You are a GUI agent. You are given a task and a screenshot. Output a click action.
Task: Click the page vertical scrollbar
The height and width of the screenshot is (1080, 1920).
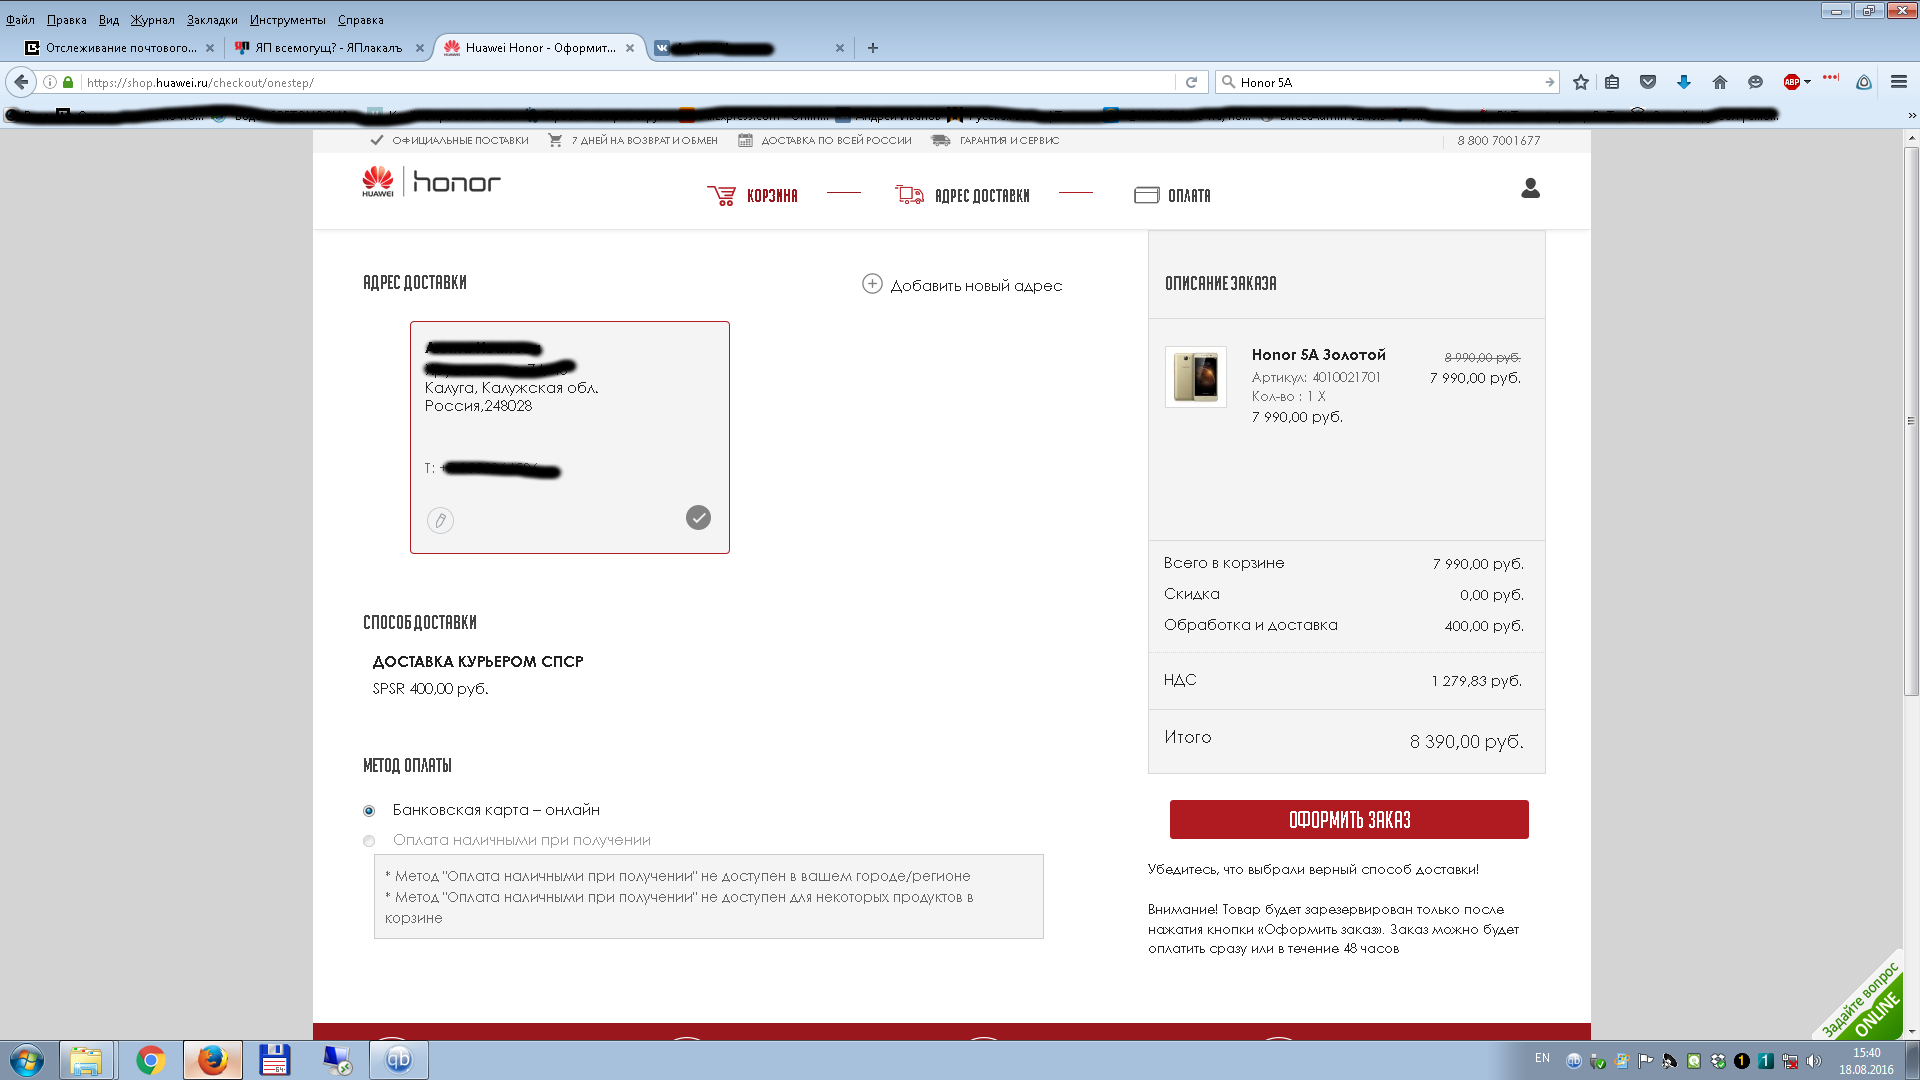pos(1911,420)
